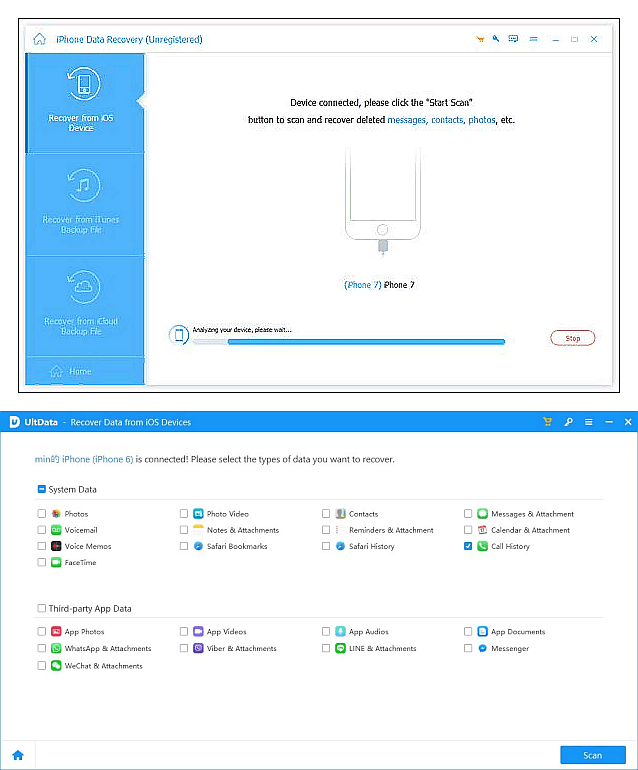
Task: Toggle the System Data select-all checkbox
Action: pyautogui.click(x=42, y=489)
